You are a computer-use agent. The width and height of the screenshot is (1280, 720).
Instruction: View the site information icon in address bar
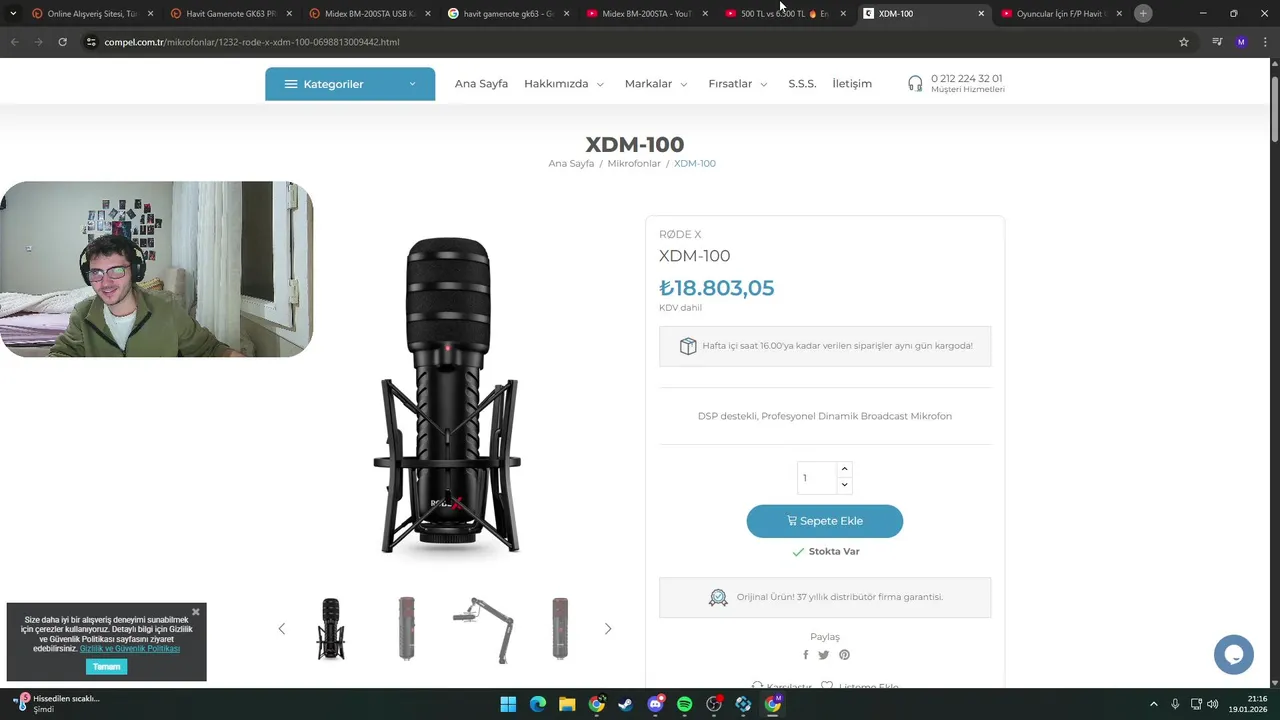91,42
